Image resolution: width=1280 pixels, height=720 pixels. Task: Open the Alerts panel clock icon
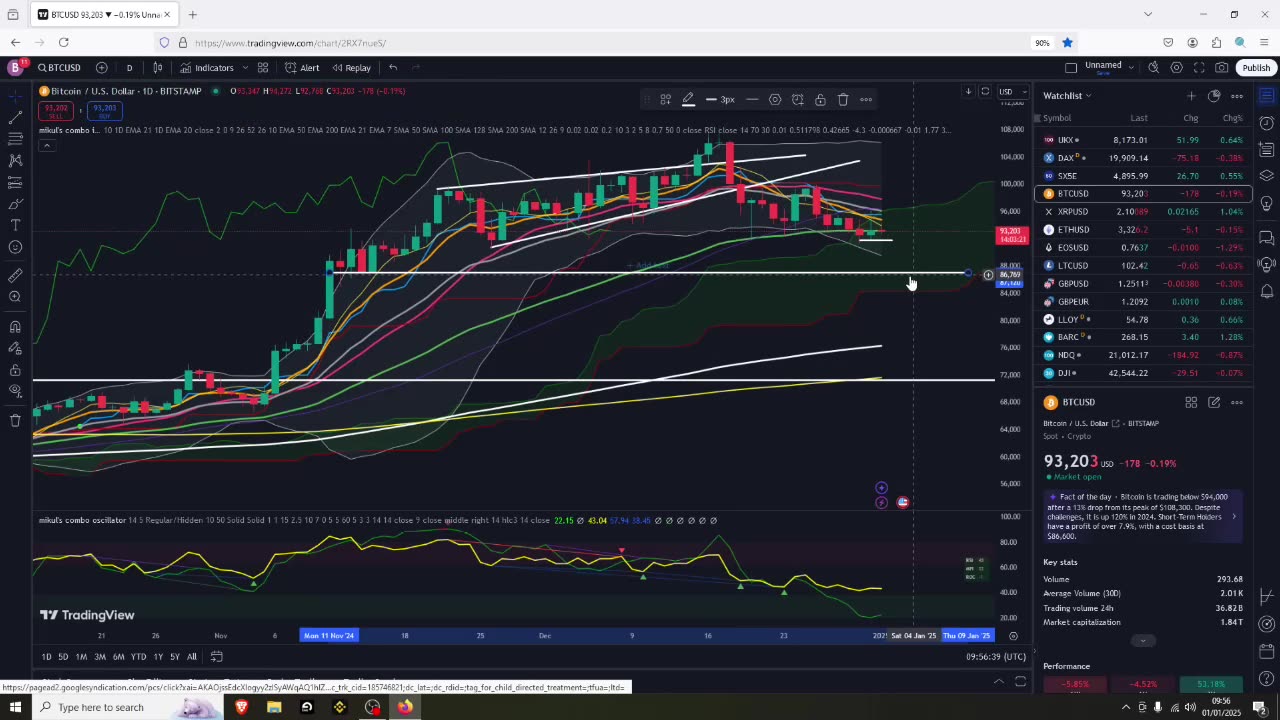click(x=1266, y=122)
